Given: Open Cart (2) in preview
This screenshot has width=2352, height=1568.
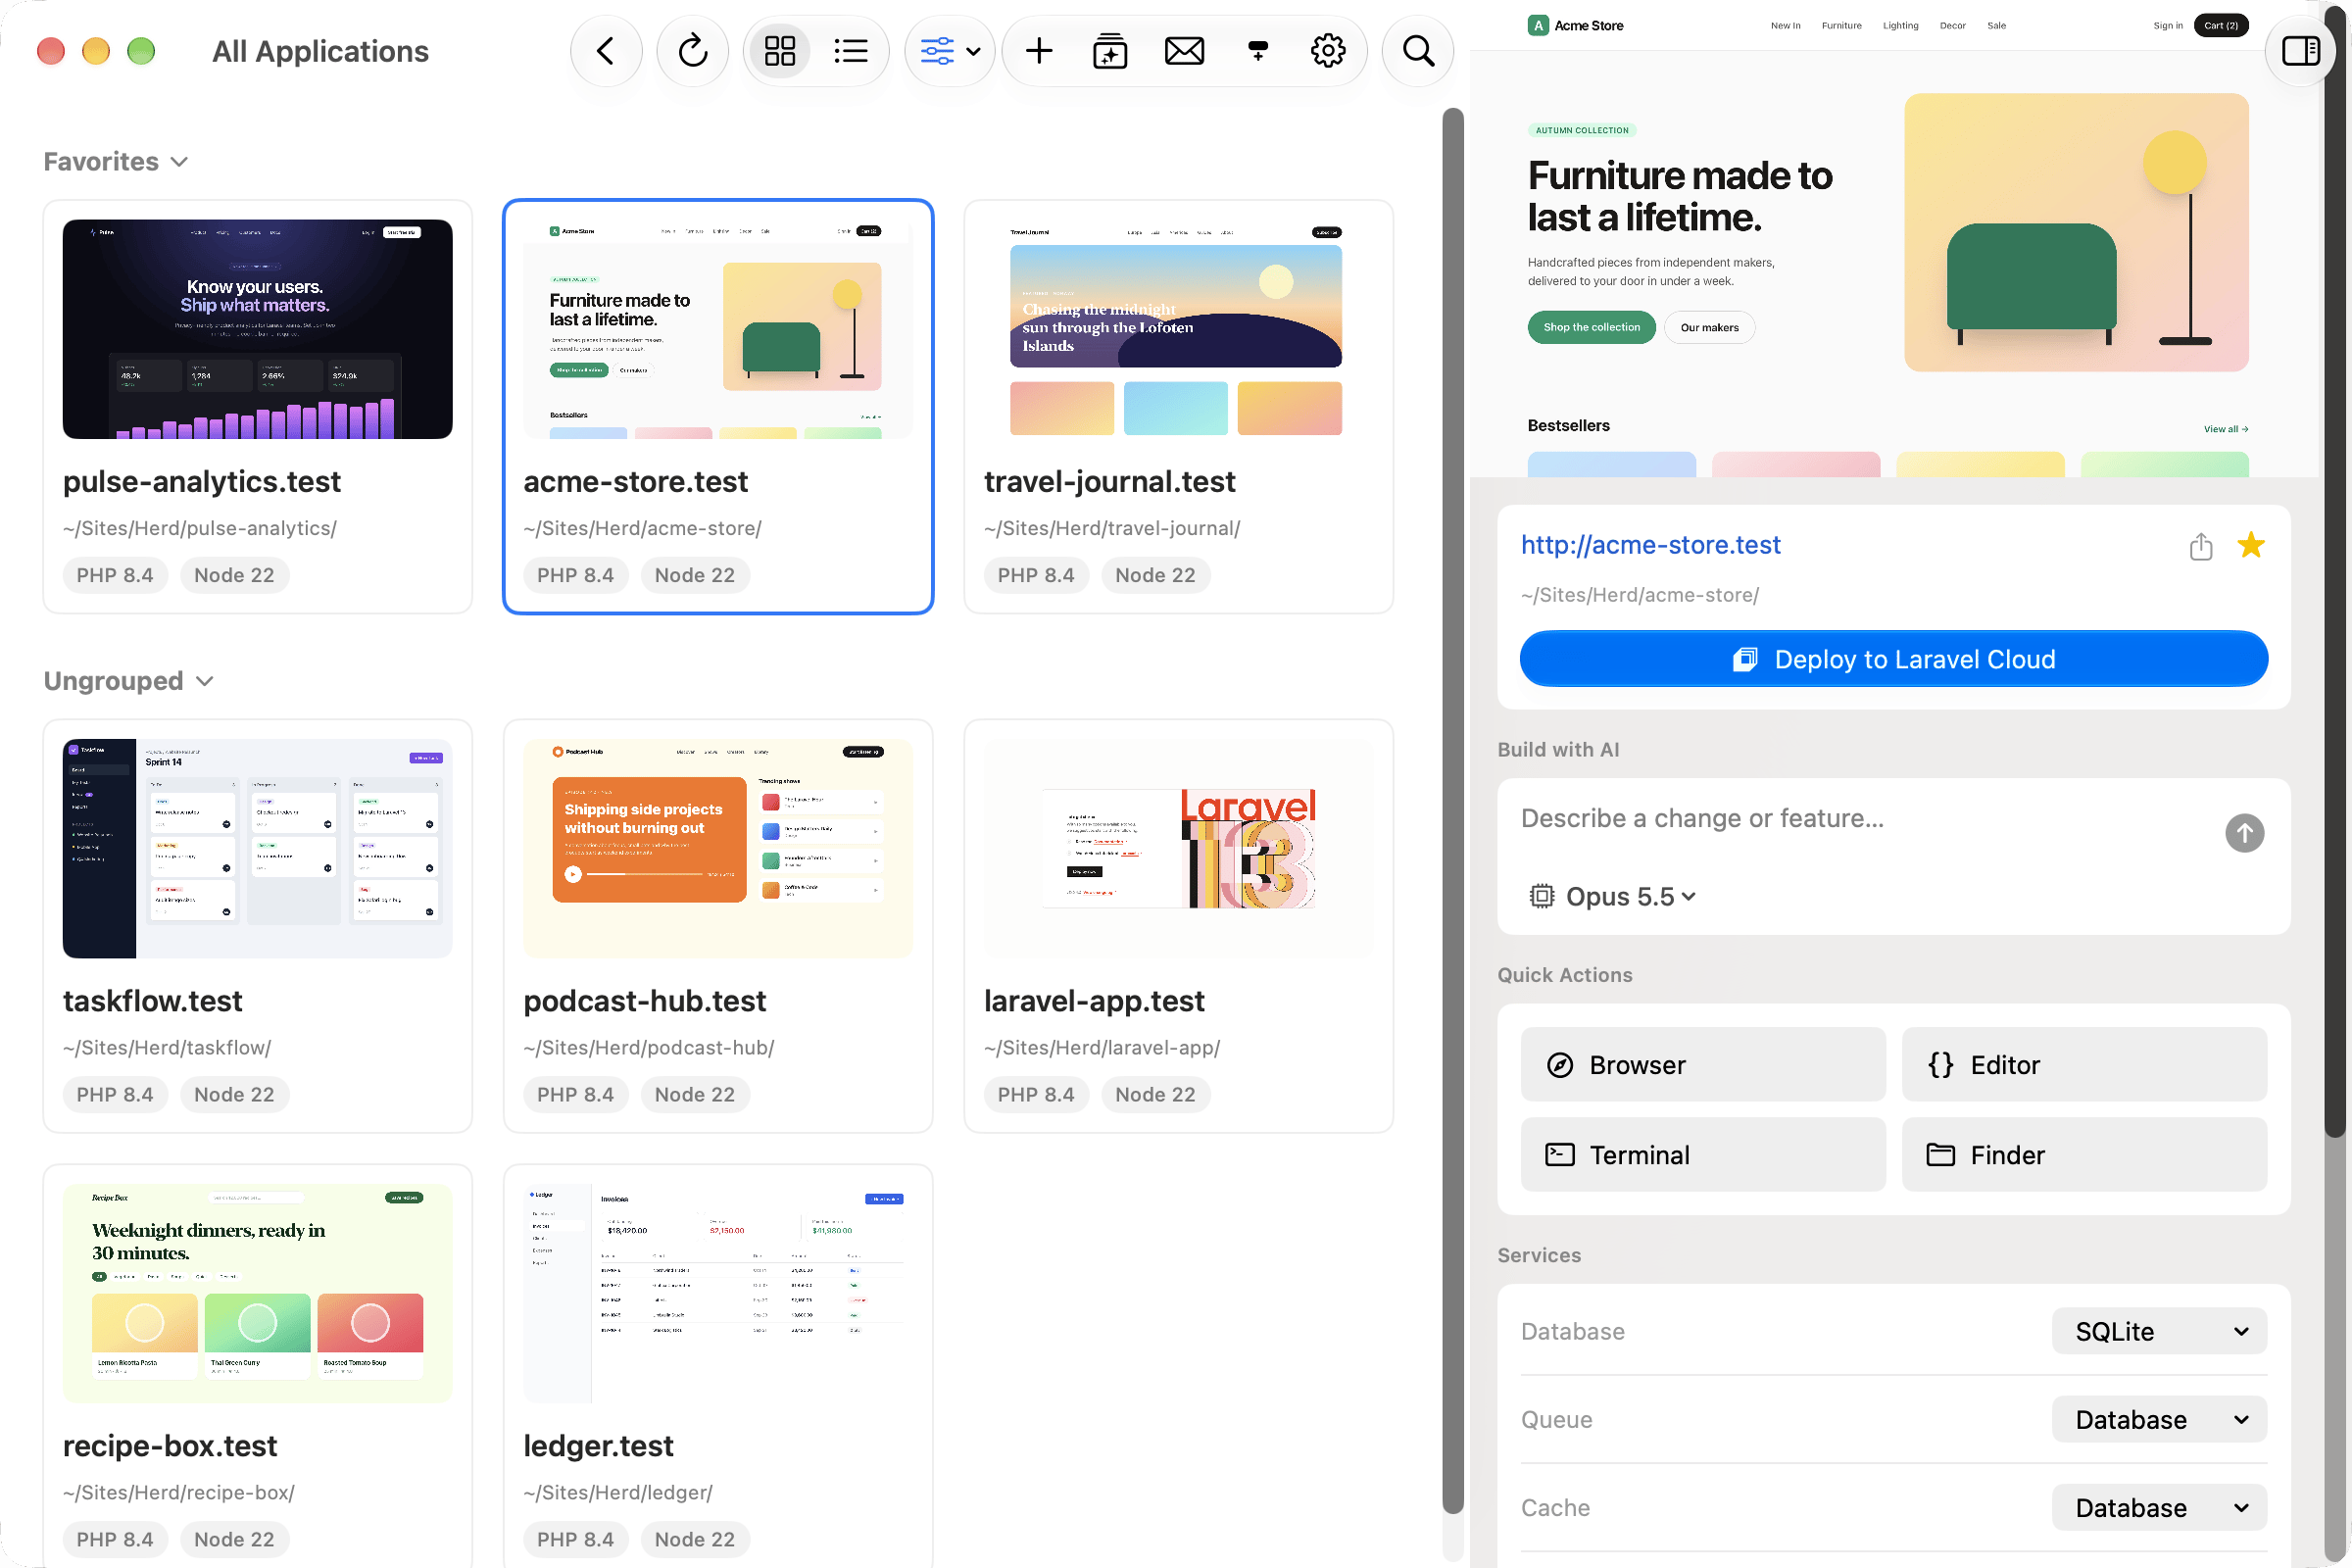Looking at the screenshot, I should (x=2221, y=26).
